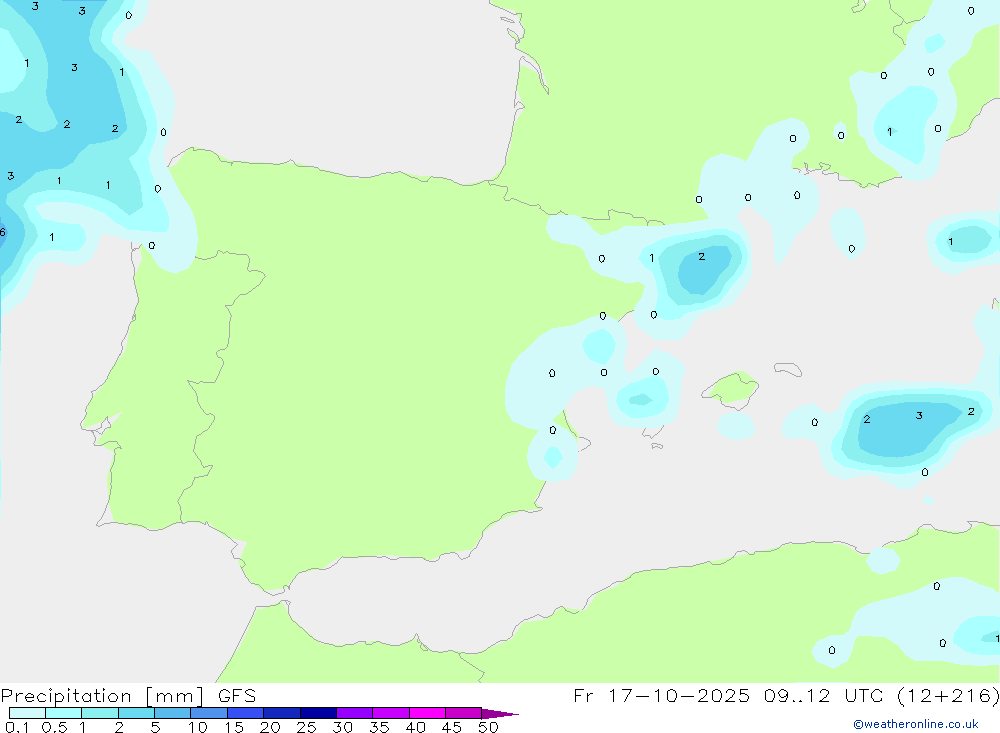The image size is (1000, 733).
Task: Select the palest legend swatch for 0.1–0.5 mm
Action: click(x=27, y=713)
